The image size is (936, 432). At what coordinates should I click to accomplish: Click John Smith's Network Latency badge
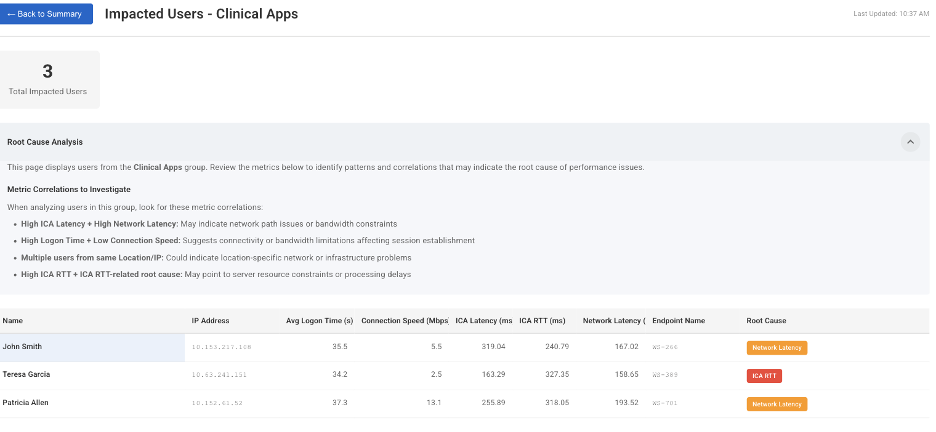777,347
